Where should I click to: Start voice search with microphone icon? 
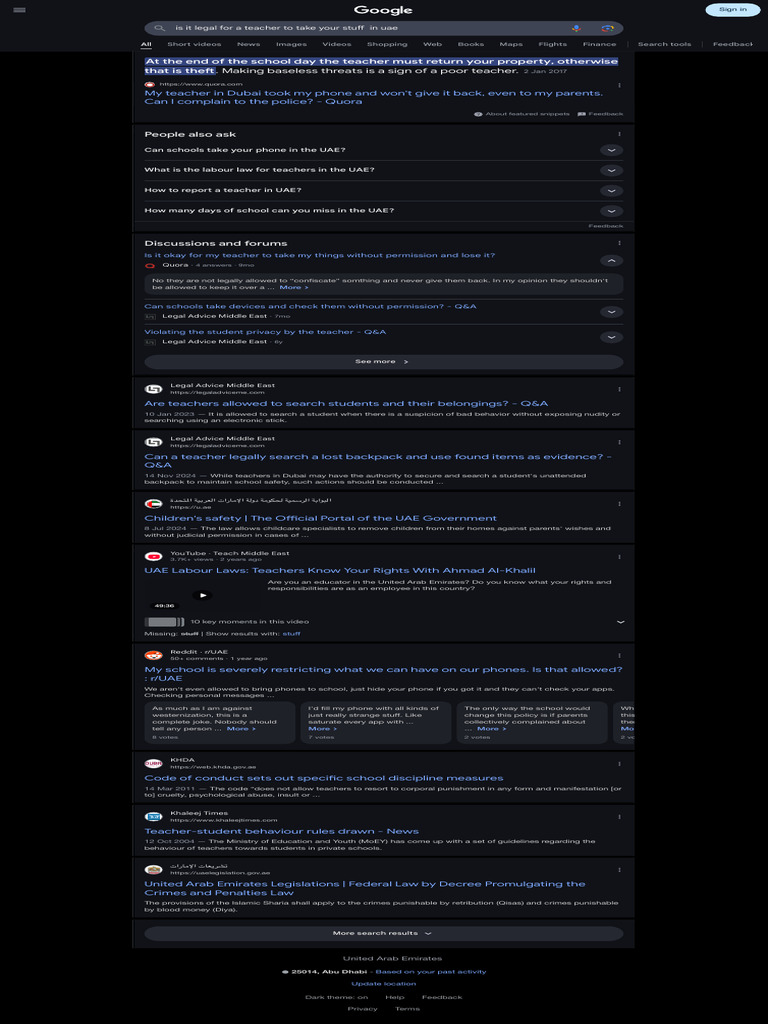point(576,28)
